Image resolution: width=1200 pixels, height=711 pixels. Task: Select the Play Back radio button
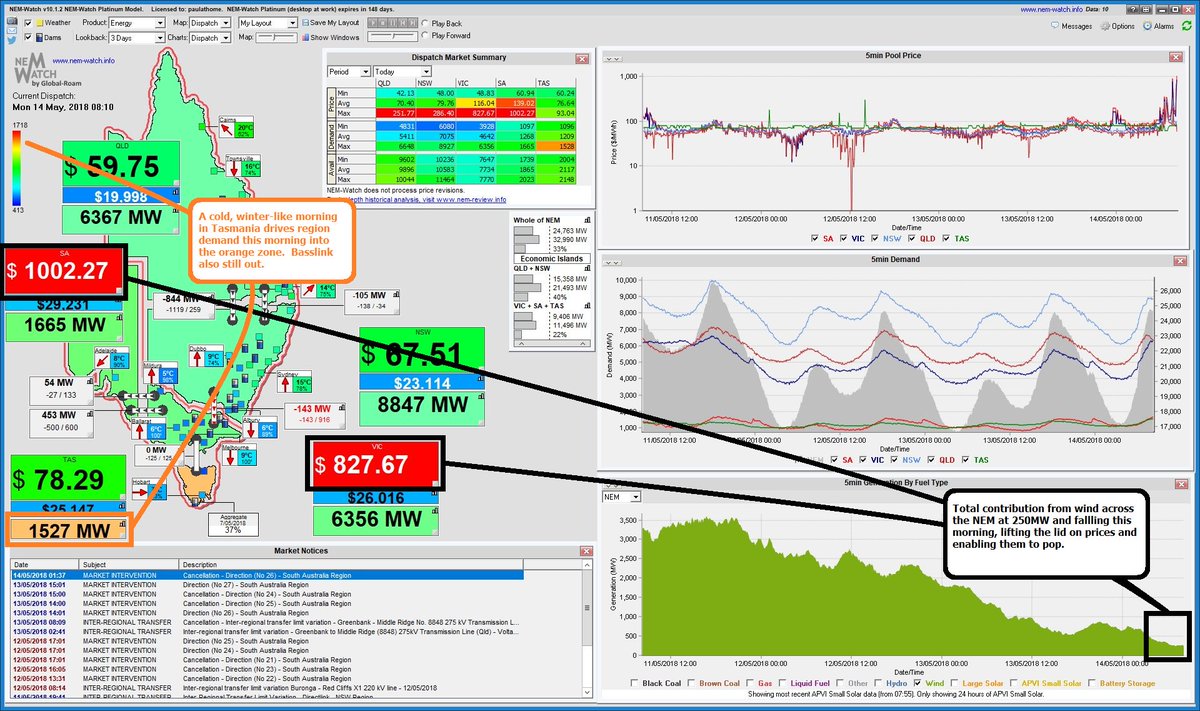426,22
